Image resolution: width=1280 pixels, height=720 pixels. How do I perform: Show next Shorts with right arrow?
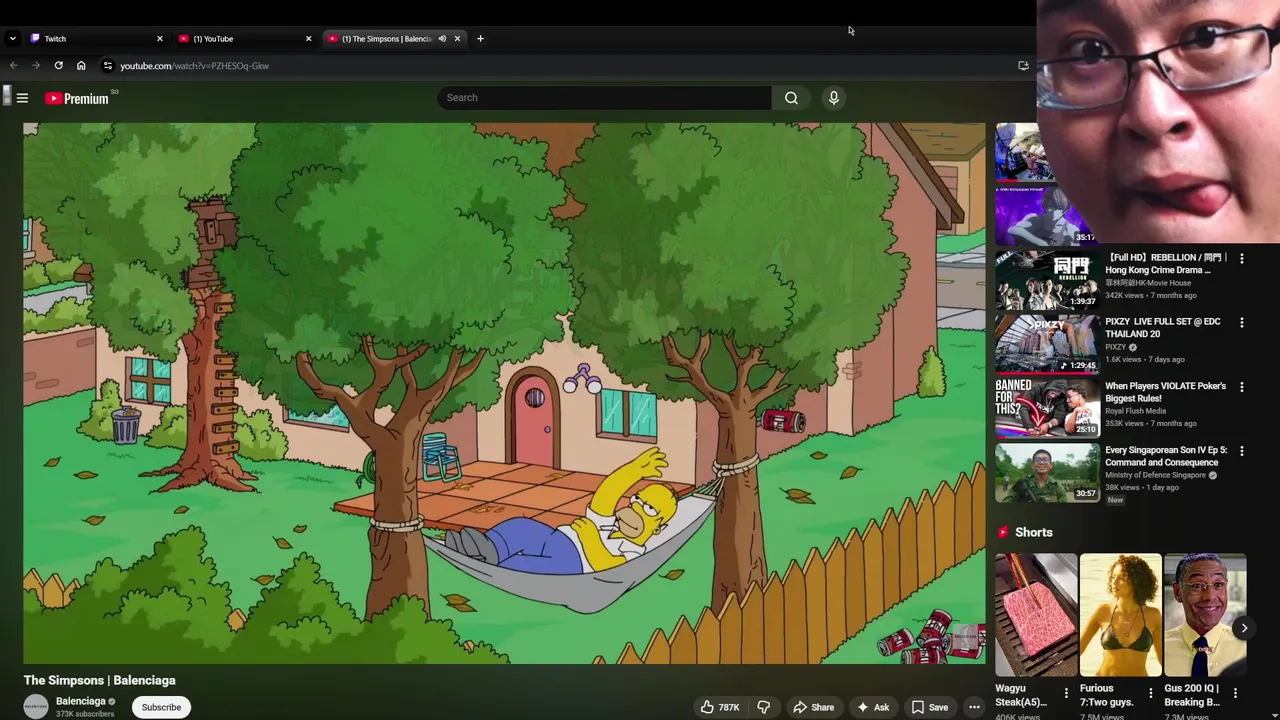(x=1243, y=628)
